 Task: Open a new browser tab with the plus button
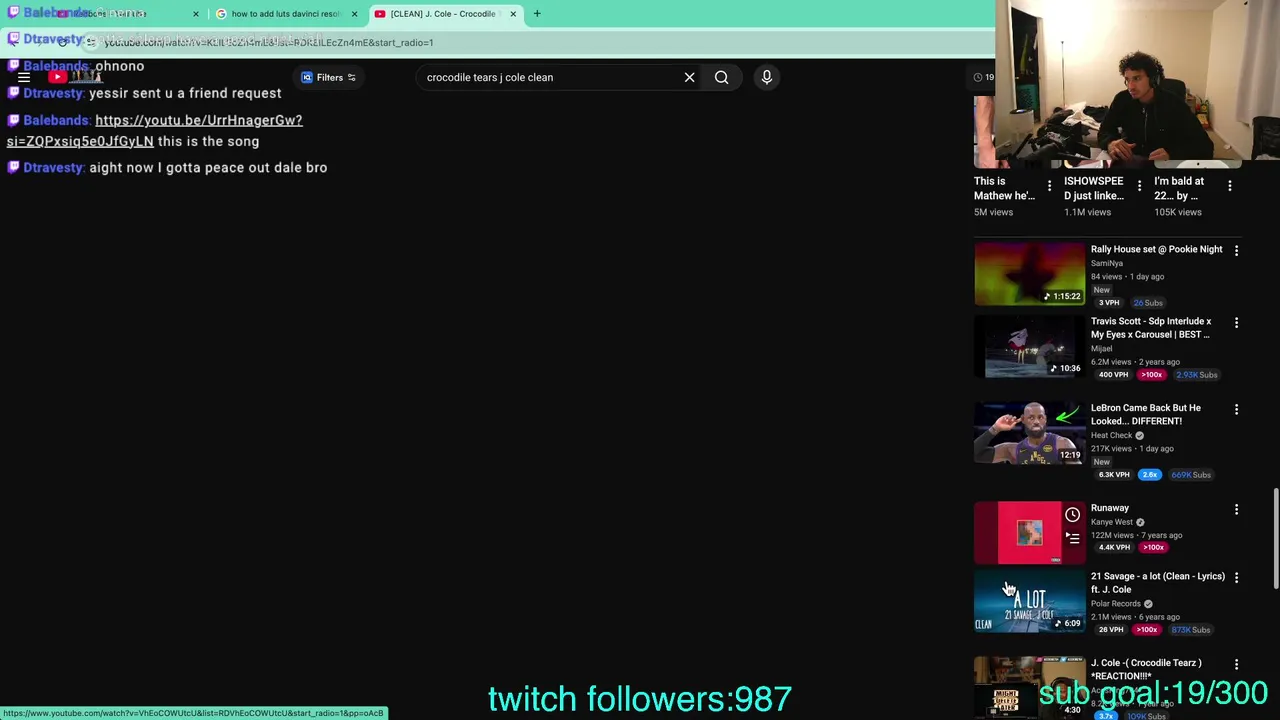click(537, 14)
